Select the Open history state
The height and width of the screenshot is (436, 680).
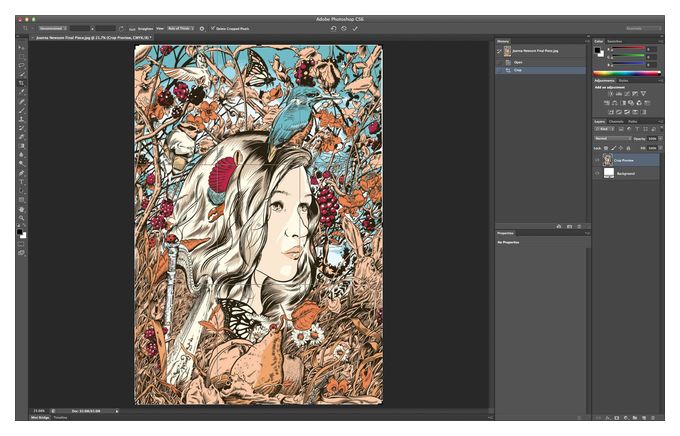pyautogui.click(x=540, y=62)
